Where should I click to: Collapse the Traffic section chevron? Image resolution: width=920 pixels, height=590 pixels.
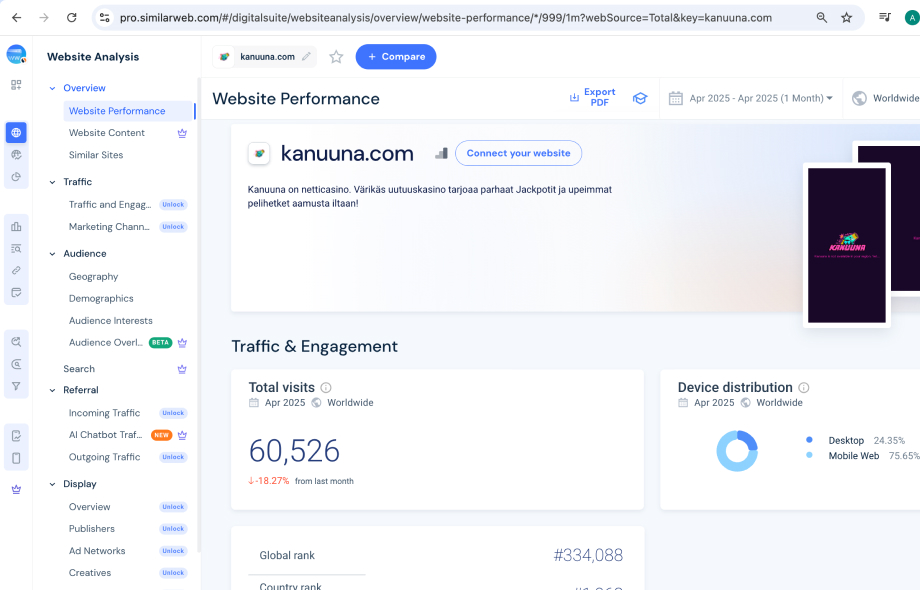(52, 182)
